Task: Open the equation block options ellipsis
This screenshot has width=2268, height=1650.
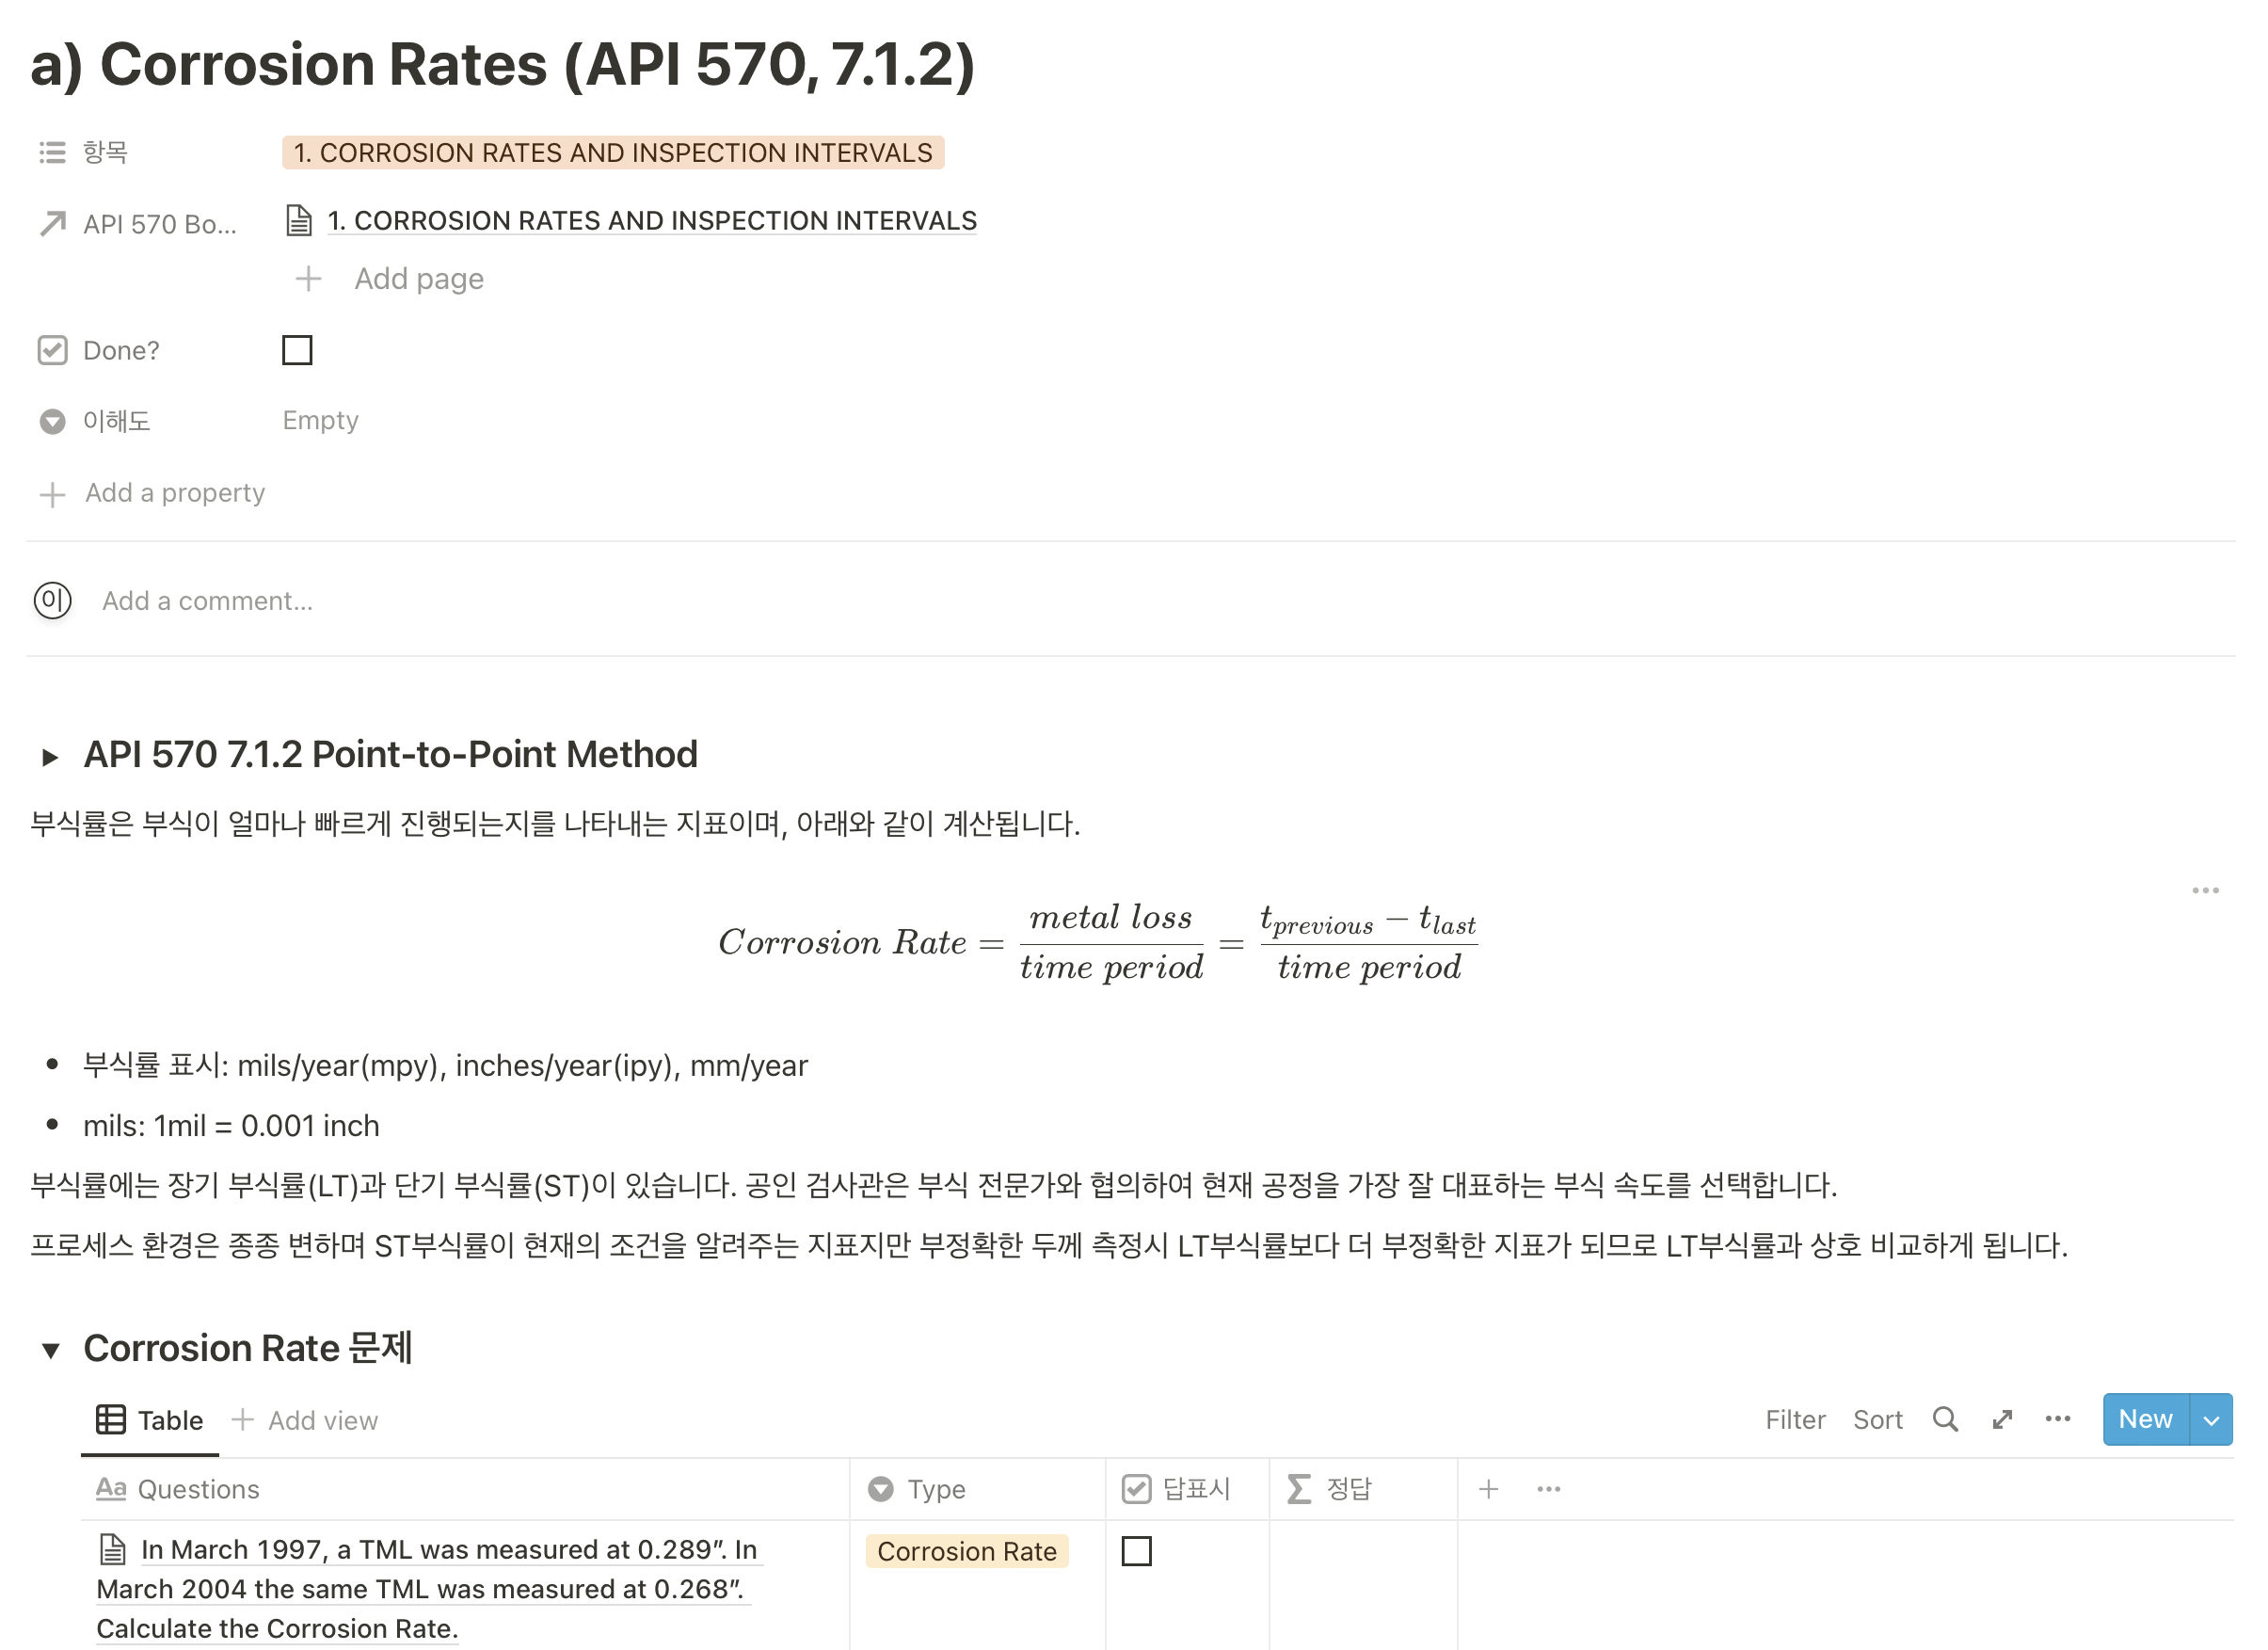Action: [x=2206, y=889]
